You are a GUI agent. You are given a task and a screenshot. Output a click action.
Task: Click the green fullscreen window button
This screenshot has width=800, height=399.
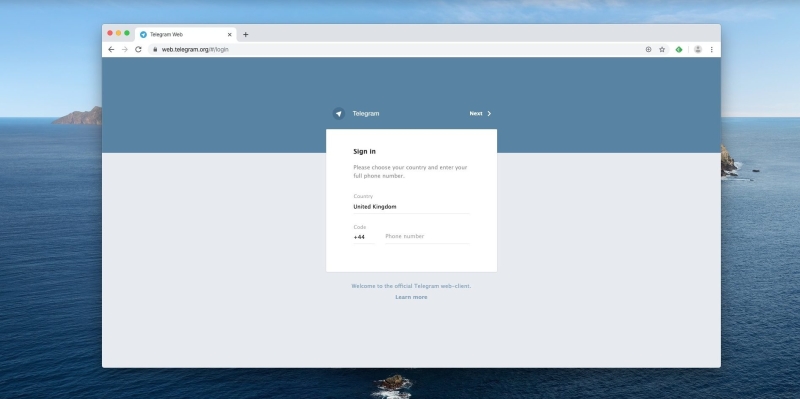[127, 33]
